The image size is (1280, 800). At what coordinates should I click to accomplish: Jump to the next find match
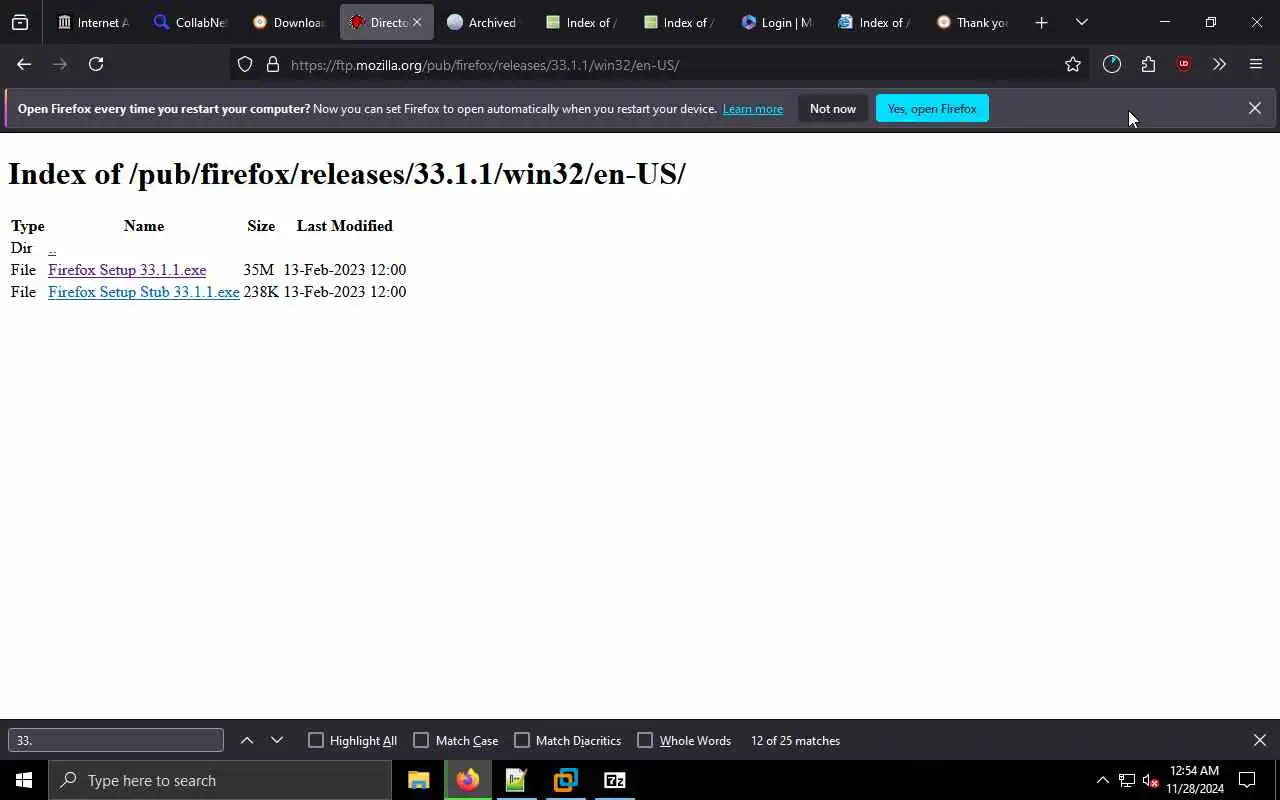click(277, 740)
